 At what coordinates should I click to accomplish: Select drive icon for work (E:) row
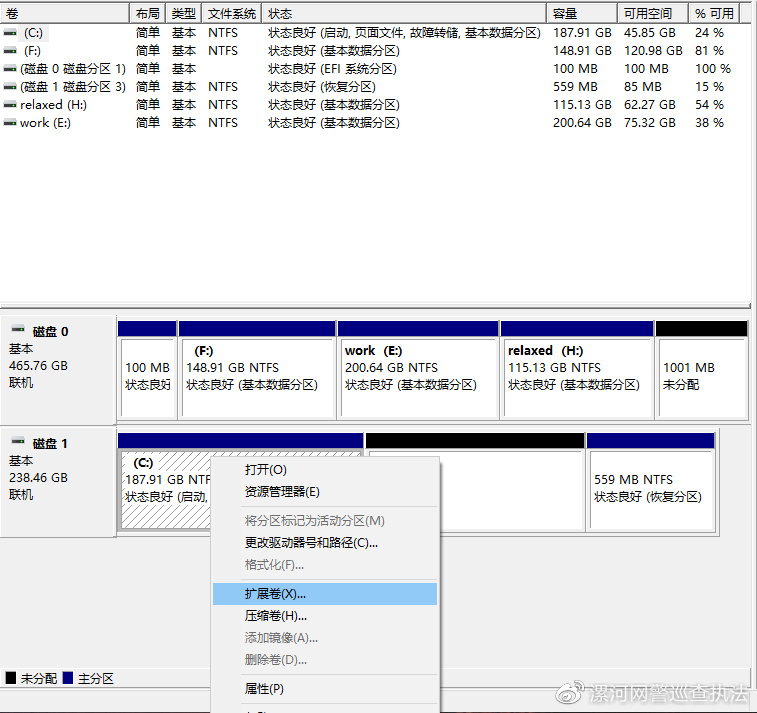pos(11,123)
